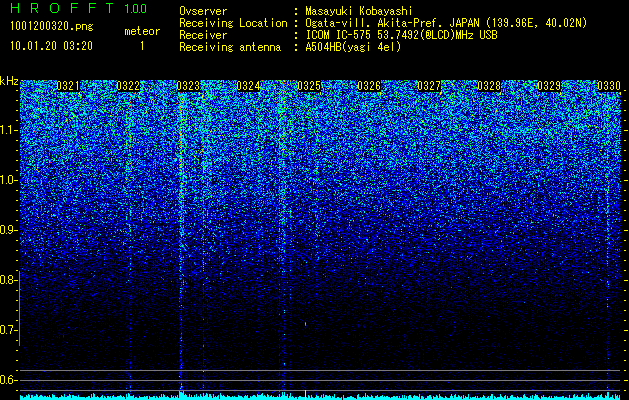
Task: Click the 0326 time marker
Action: (x=369, y=86)
